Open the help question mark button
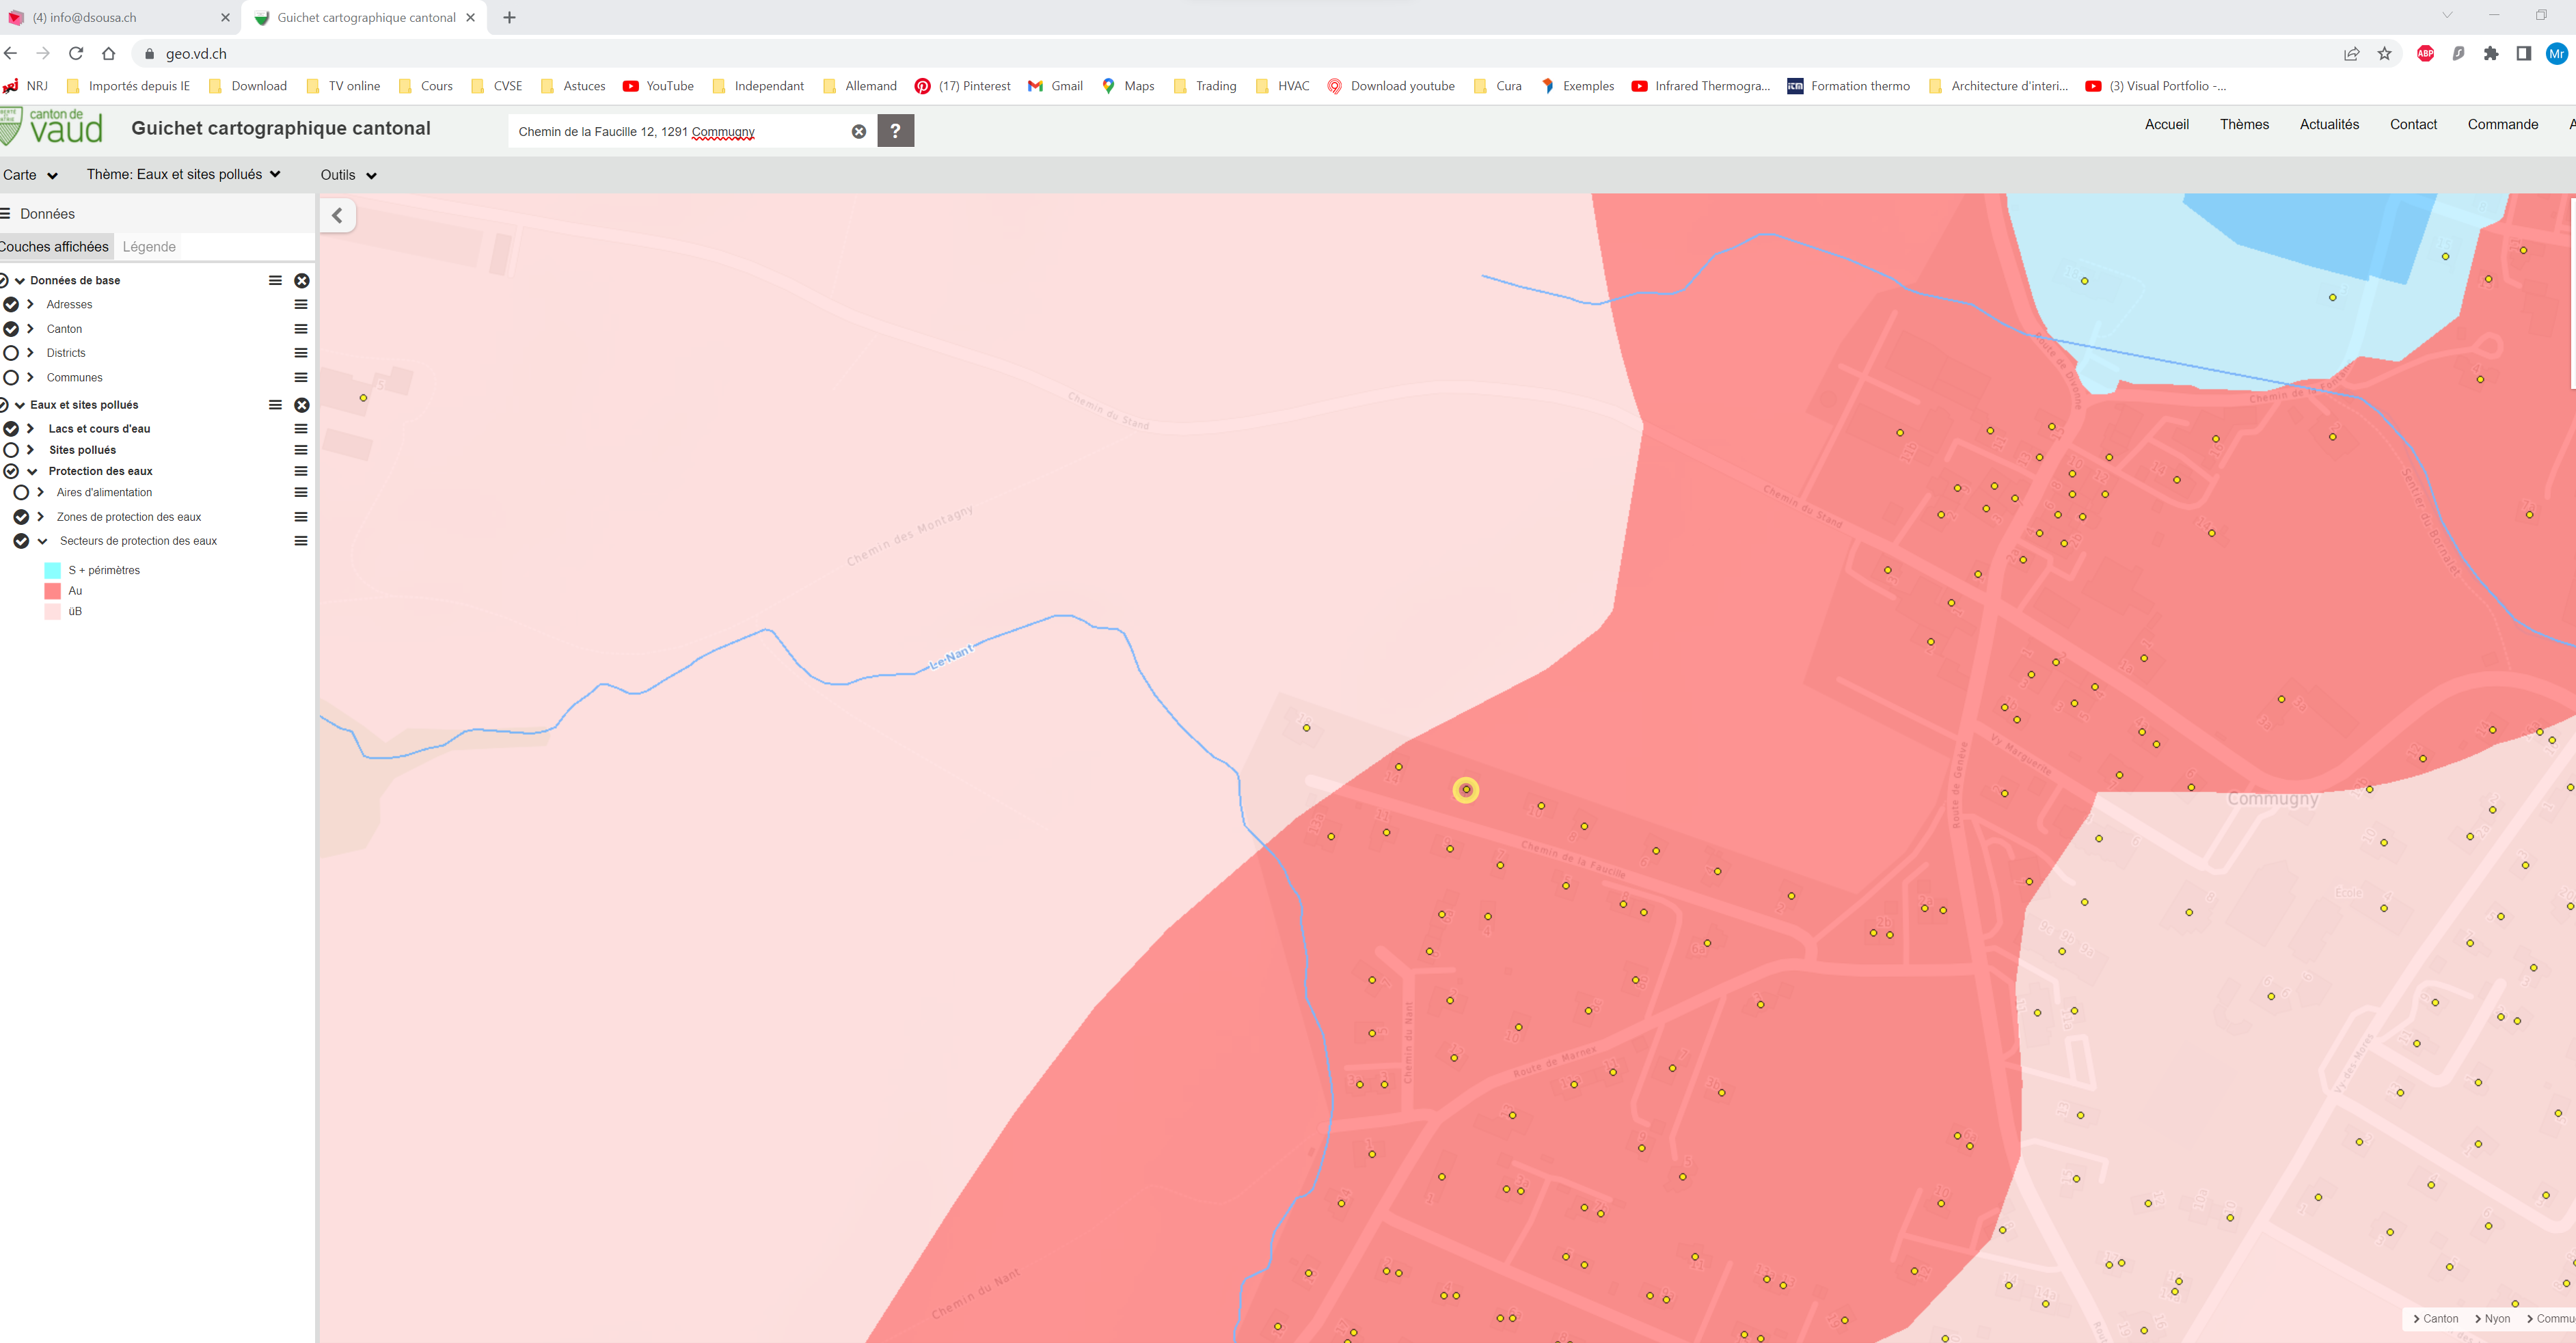Viewport: 2576px width, 1343px height. 896,131
